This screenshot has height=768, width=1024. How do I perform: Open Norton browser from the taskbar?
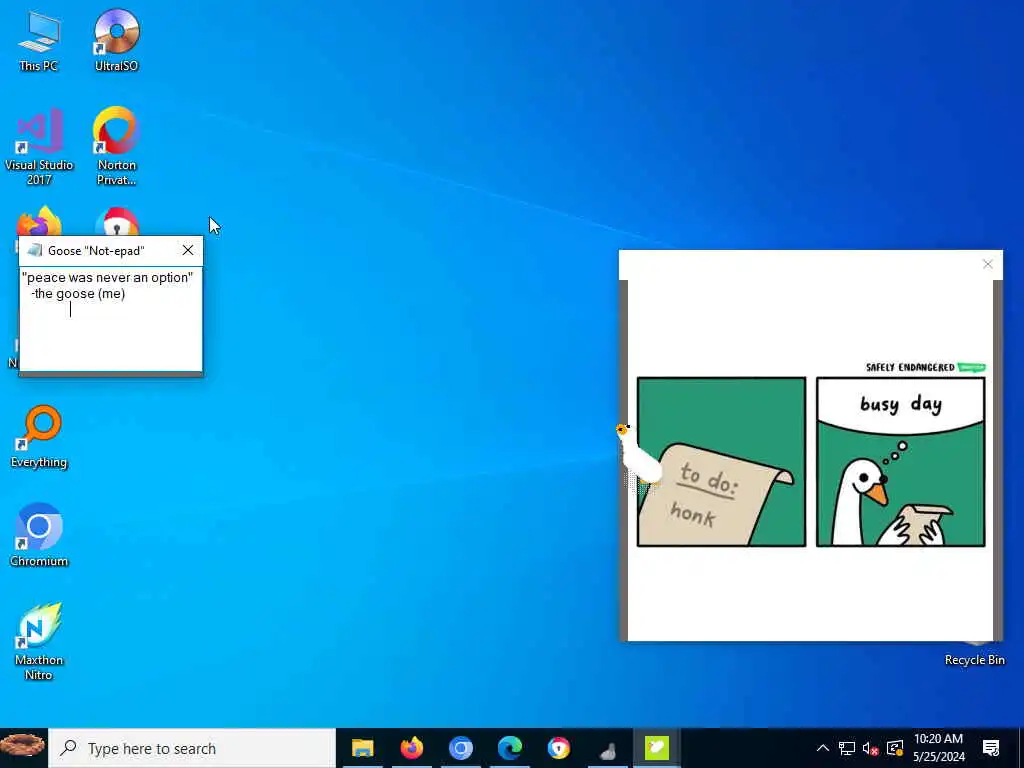click(x=558, y=748)
